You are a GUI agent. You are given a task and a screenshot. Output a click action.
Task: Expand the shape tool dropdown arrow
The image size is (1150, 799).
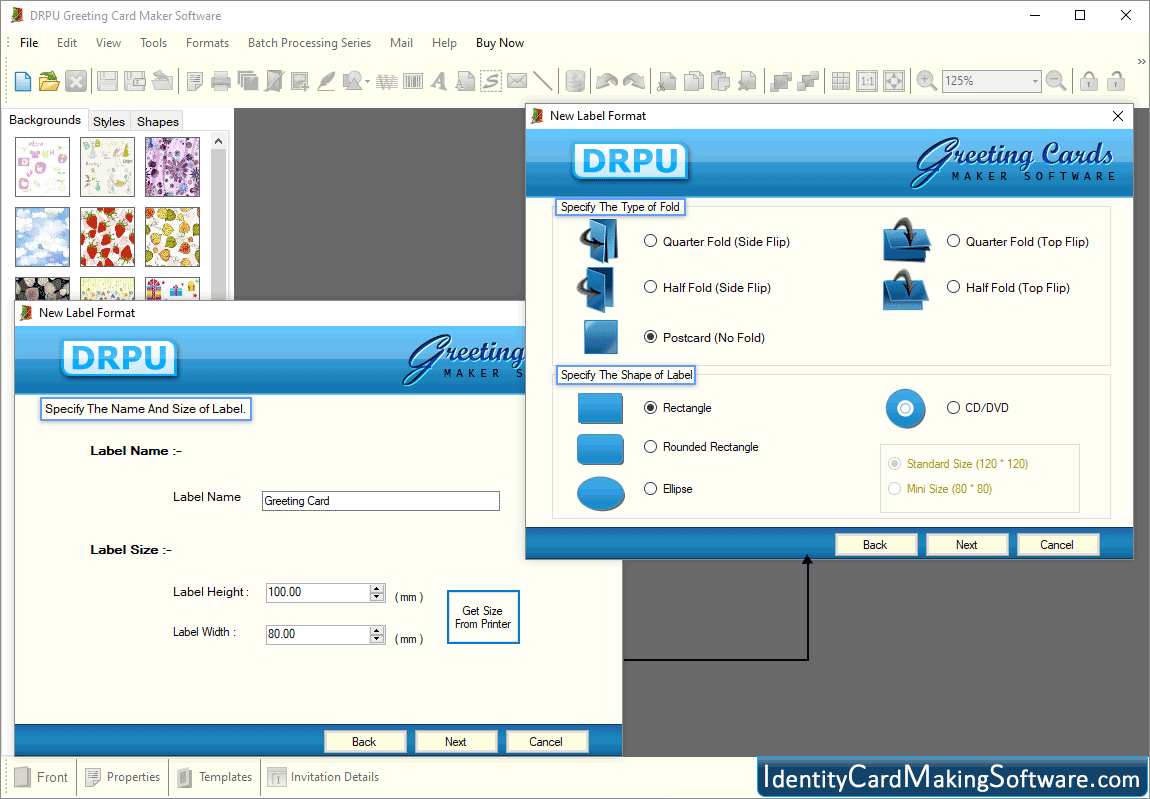(367, 81)
